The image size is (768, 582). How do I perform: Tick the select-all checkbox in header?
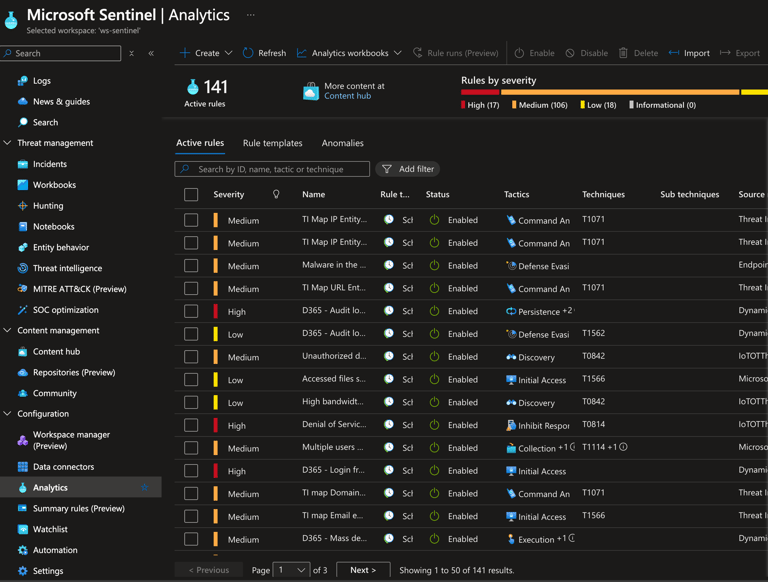(x=191, y=194)
